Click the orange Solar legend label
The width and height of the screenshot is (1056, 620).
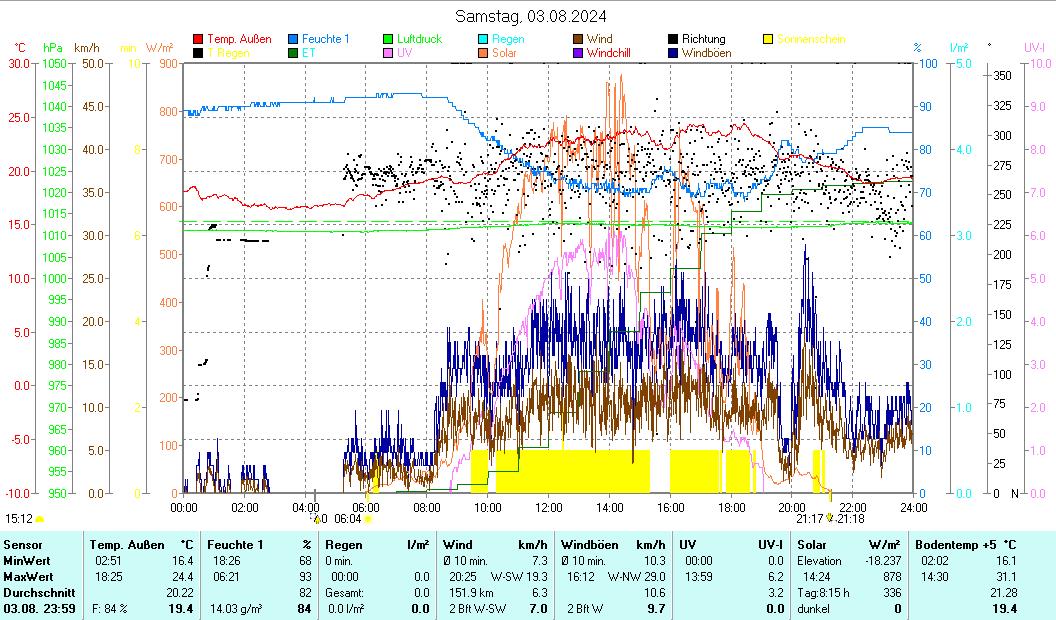[x=504, y=53]
